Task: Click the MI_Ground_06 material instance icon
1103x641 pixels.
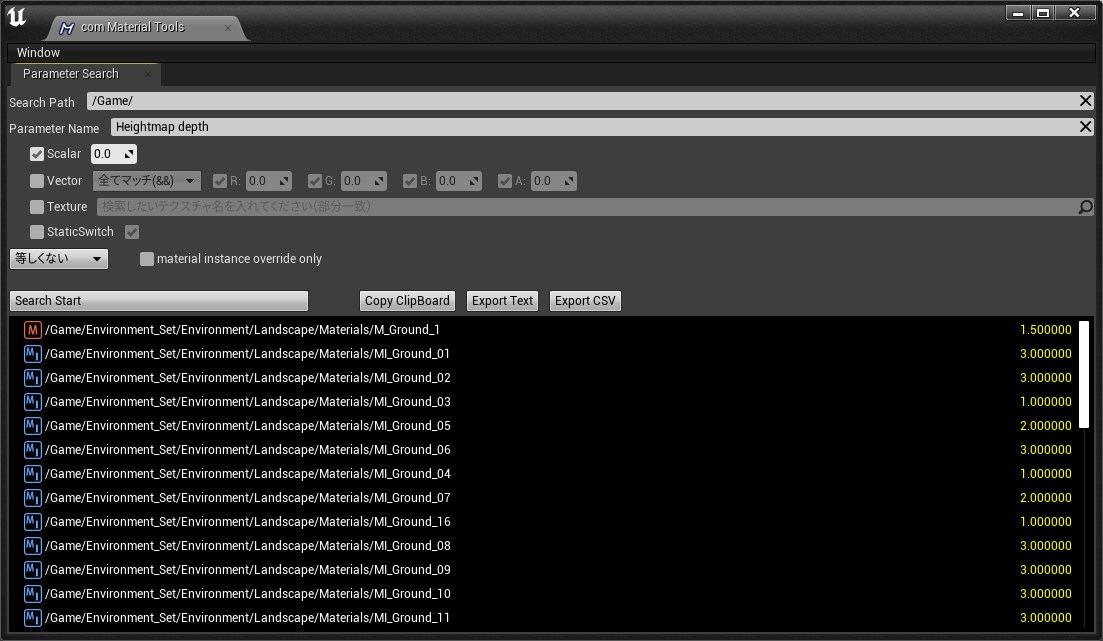Action: tap(33, 450)
